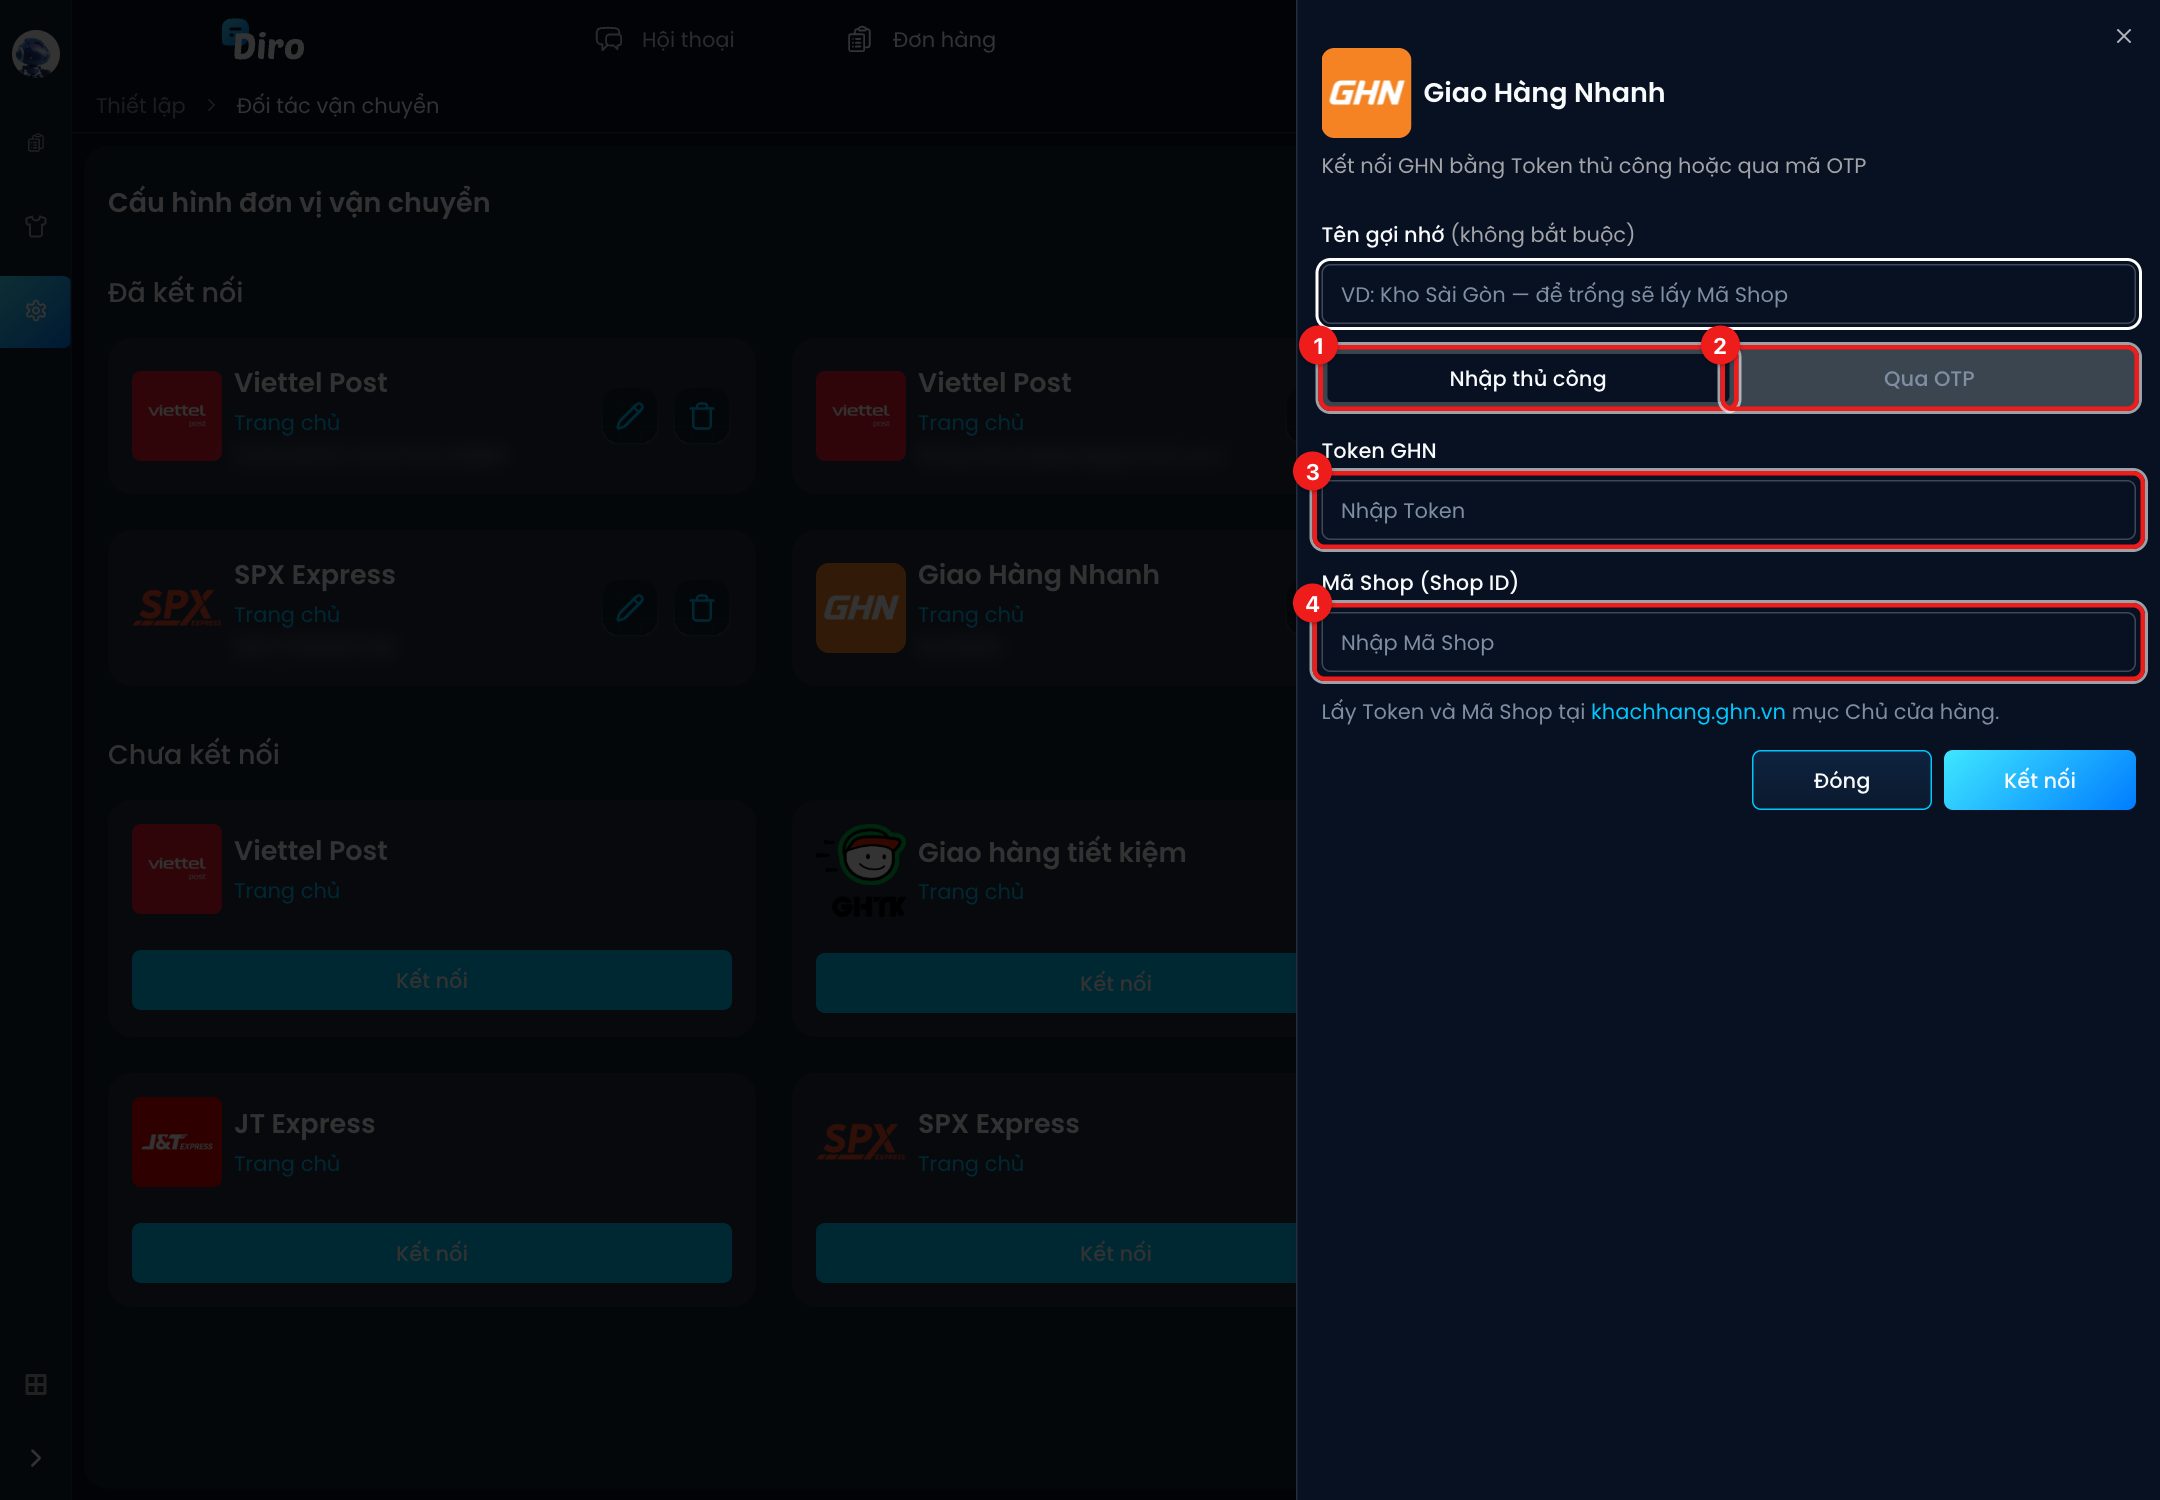Click the Đối tác vận chuyển breadcrumb text
This screenshot has height=1500, width=2160.
[x=338, y=106]
